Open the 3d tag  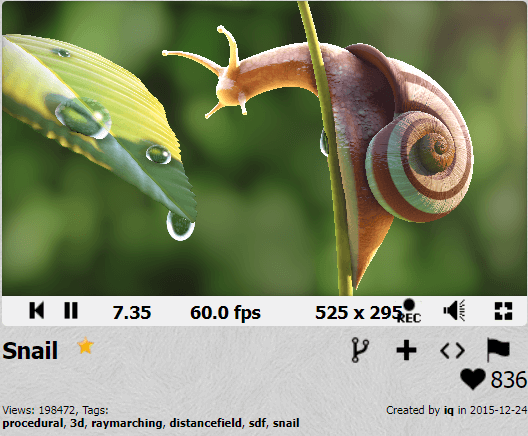point(77,423)
